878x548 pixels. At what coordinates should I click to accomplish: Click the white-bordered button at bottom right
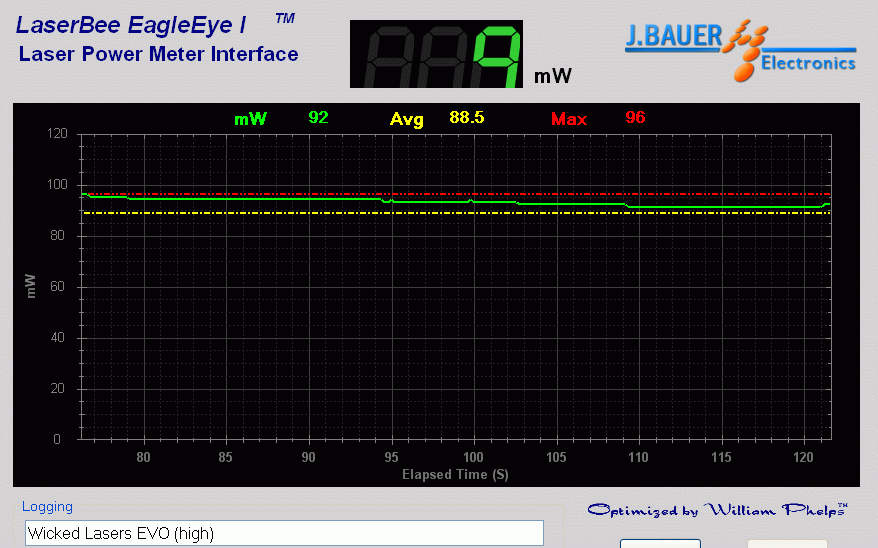point(660,543)
